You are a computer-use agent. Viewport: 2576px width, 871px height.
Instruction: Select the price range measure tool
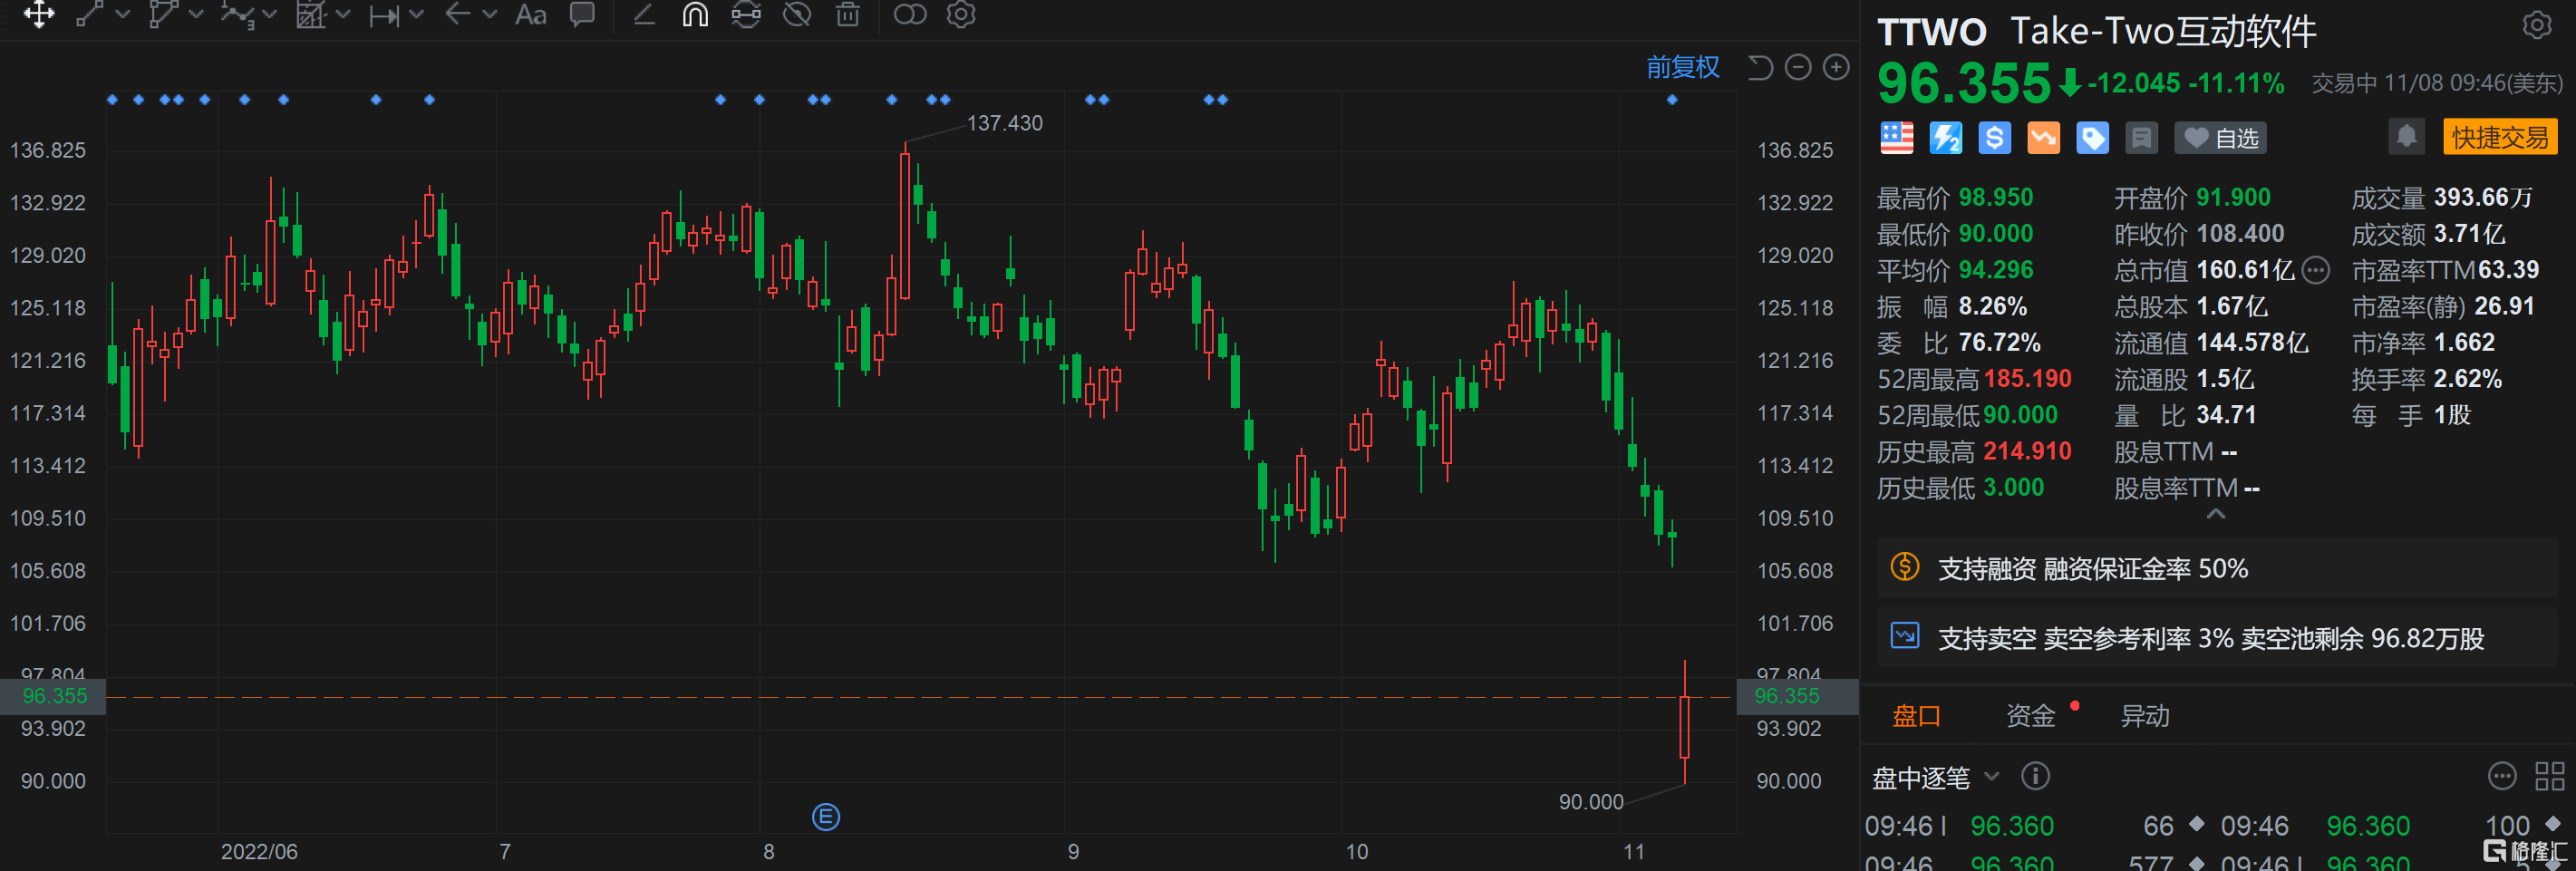pyautogui.click(x=384, y=15)
